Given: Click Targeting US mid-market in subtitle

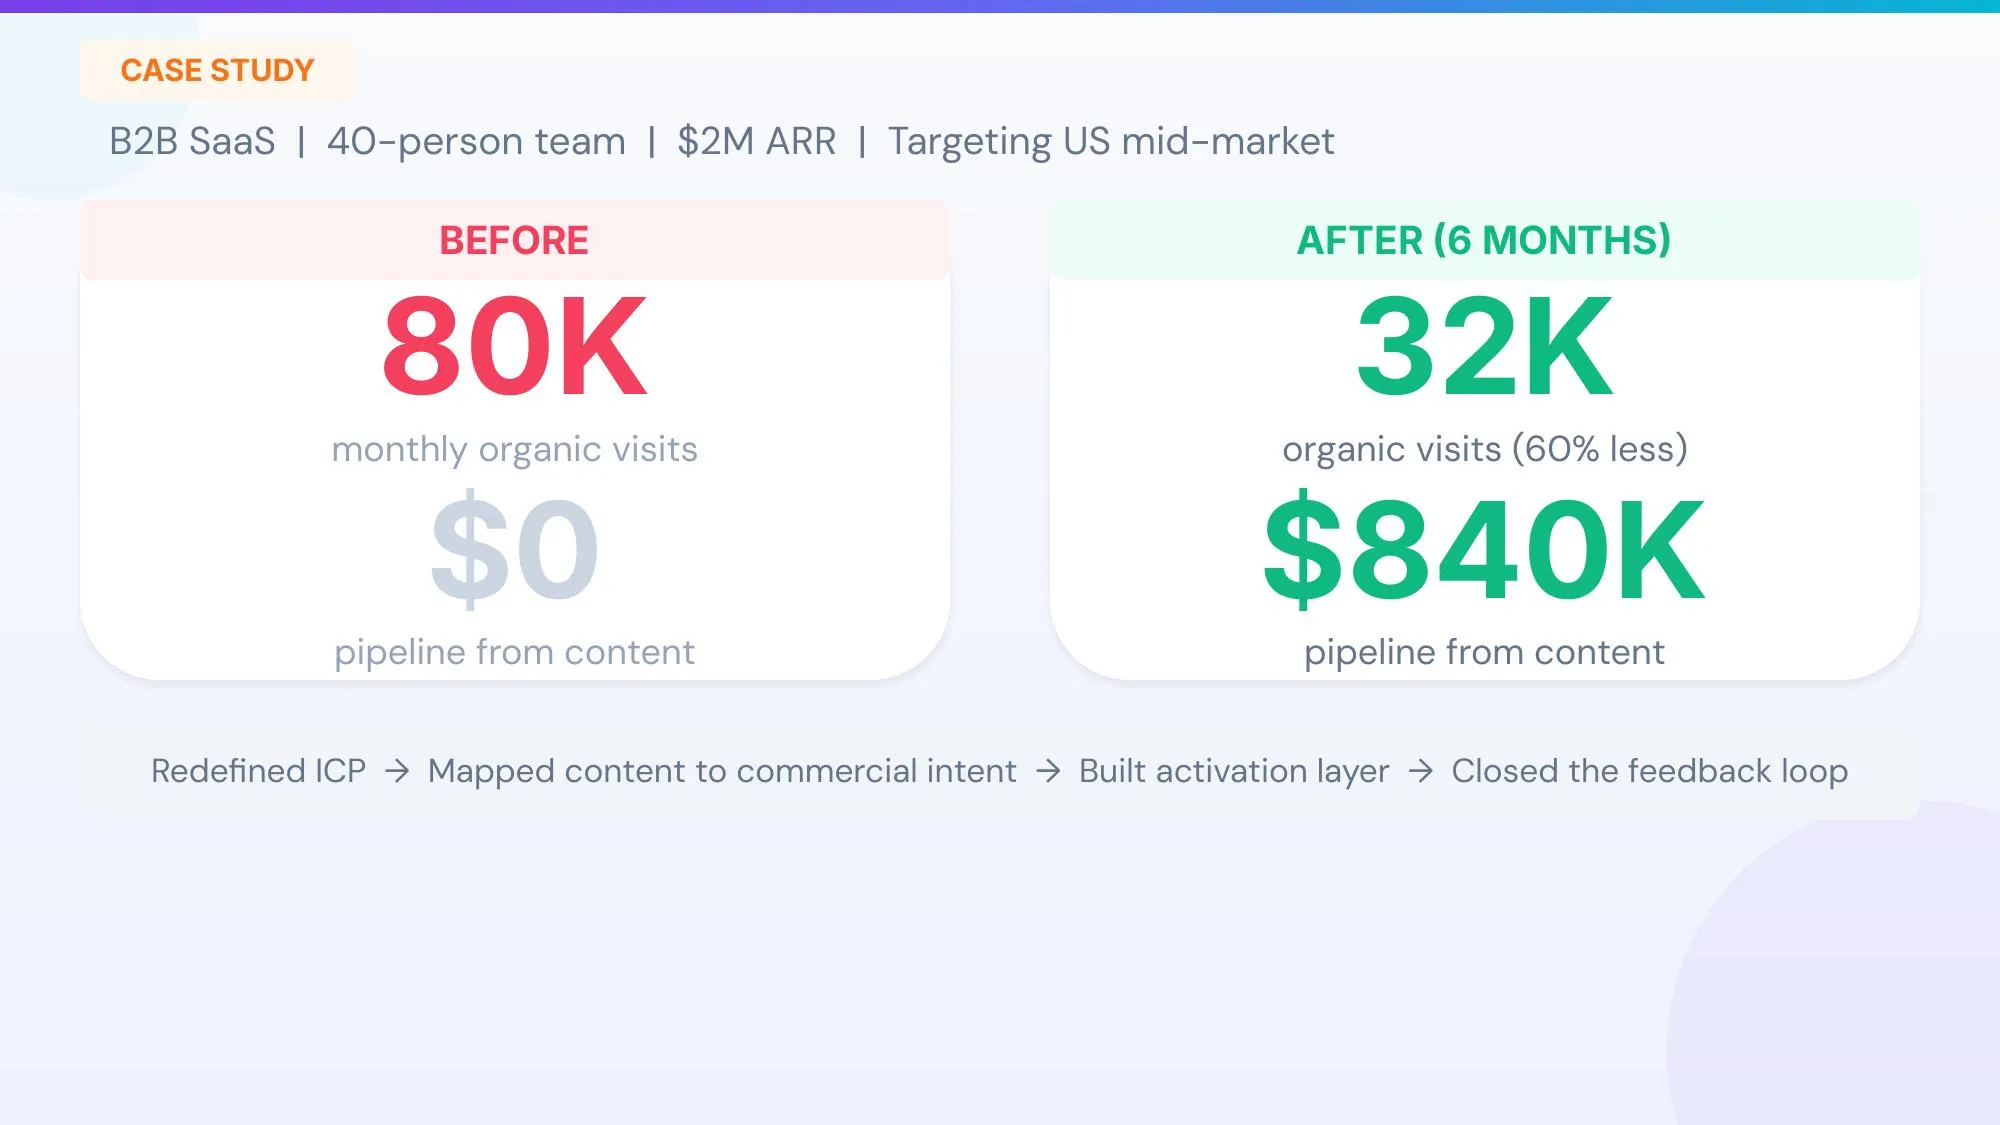Looking at the screenshot, I should [1110, 141].
